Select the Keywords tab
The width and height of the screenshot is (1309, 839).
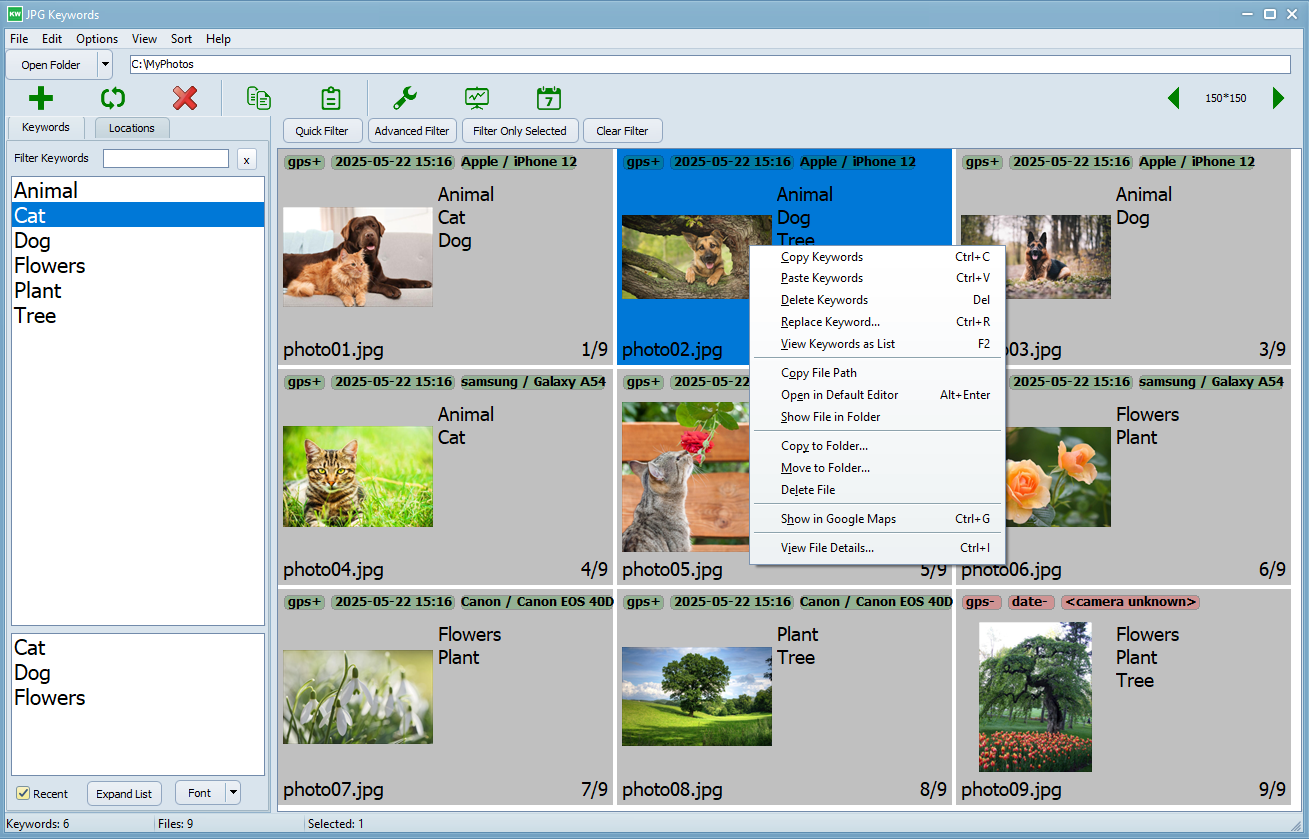point(46,127)
